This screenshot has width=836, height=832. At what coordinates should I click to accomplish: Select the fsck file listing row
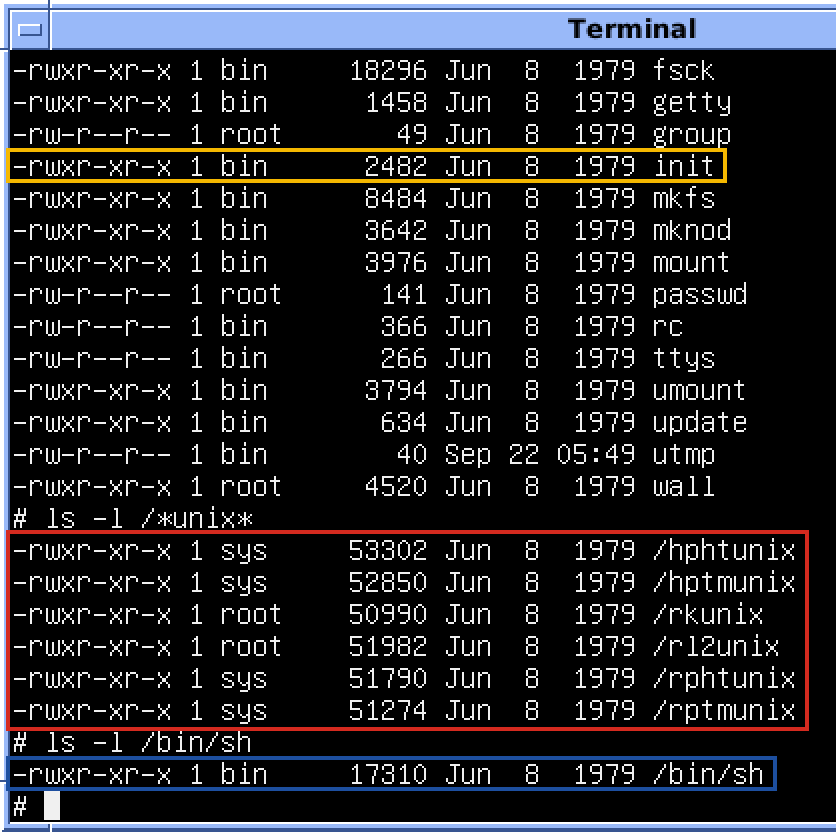[x=363, y=71]
